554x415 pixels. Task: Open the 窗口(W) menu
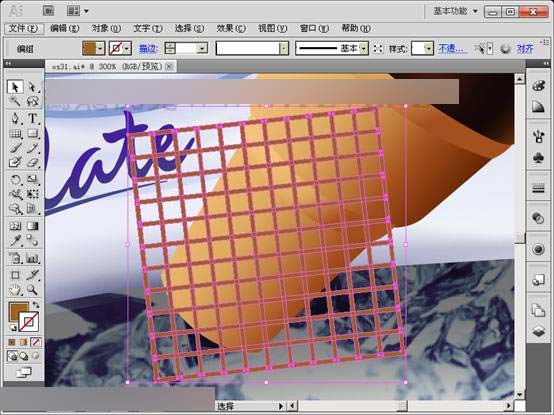[x=314, y=28]
